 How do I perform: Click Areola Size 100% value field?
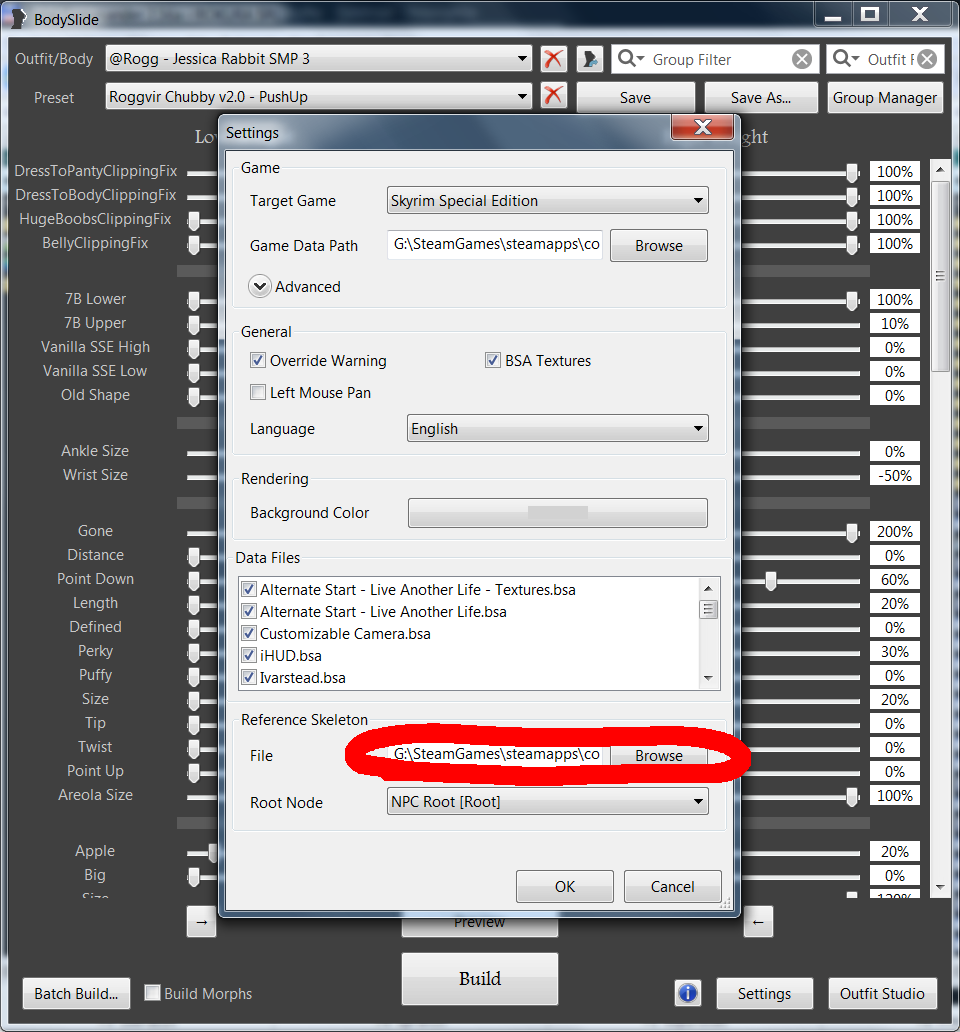894,795
